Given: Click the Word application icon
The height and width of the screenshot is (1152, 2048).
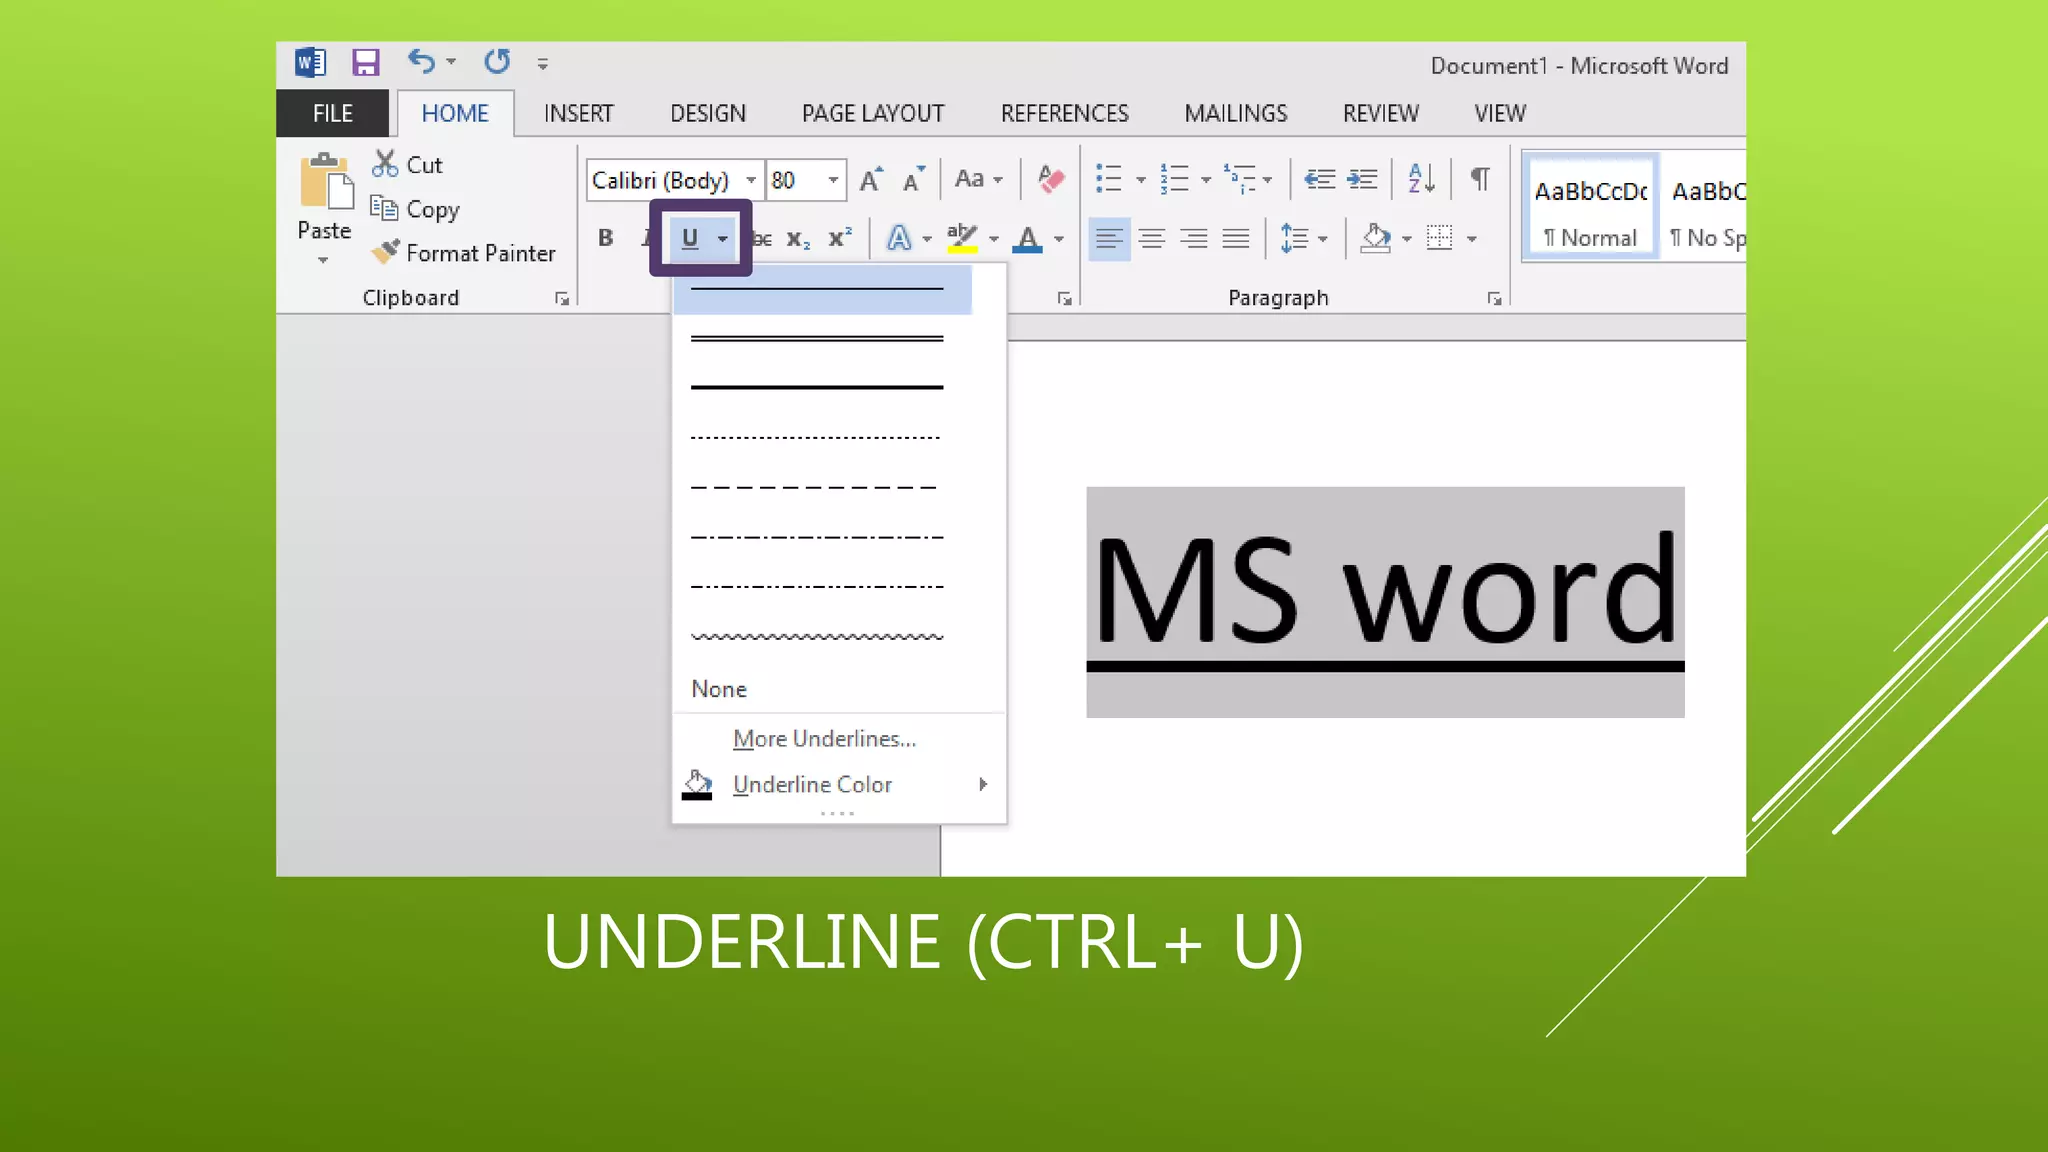Looking at the screenshot, I should 310,63.
